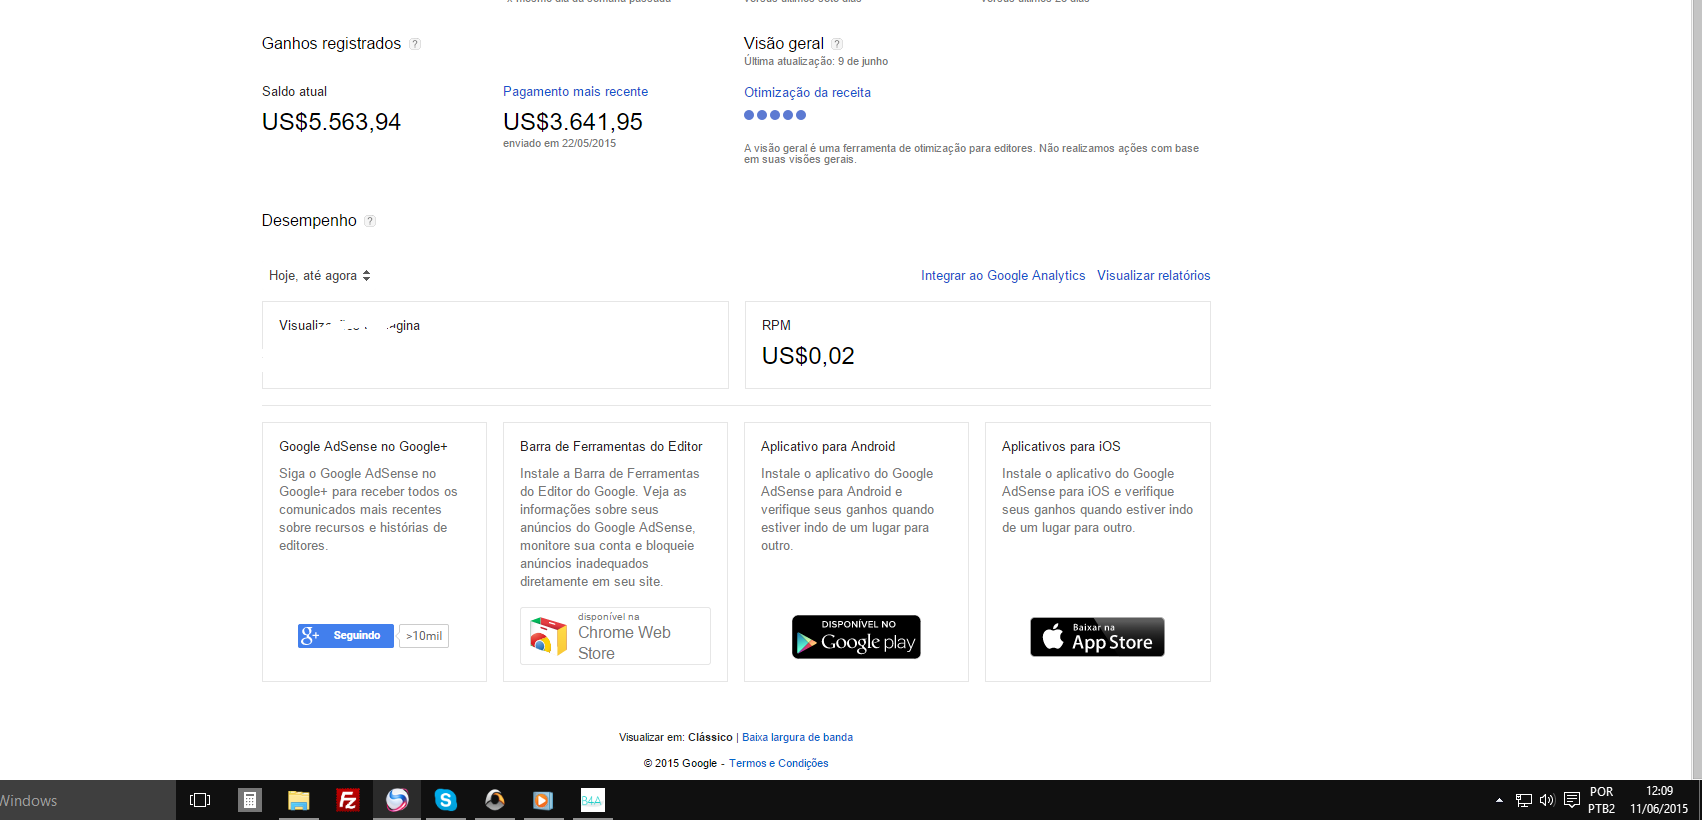Expand the 'Hoje, até agora' period selector

[320, 276]
